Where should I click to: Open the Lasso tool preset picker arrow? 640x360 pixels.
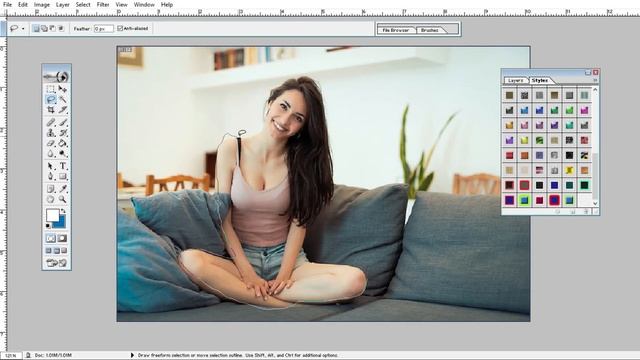pos(23,29)
